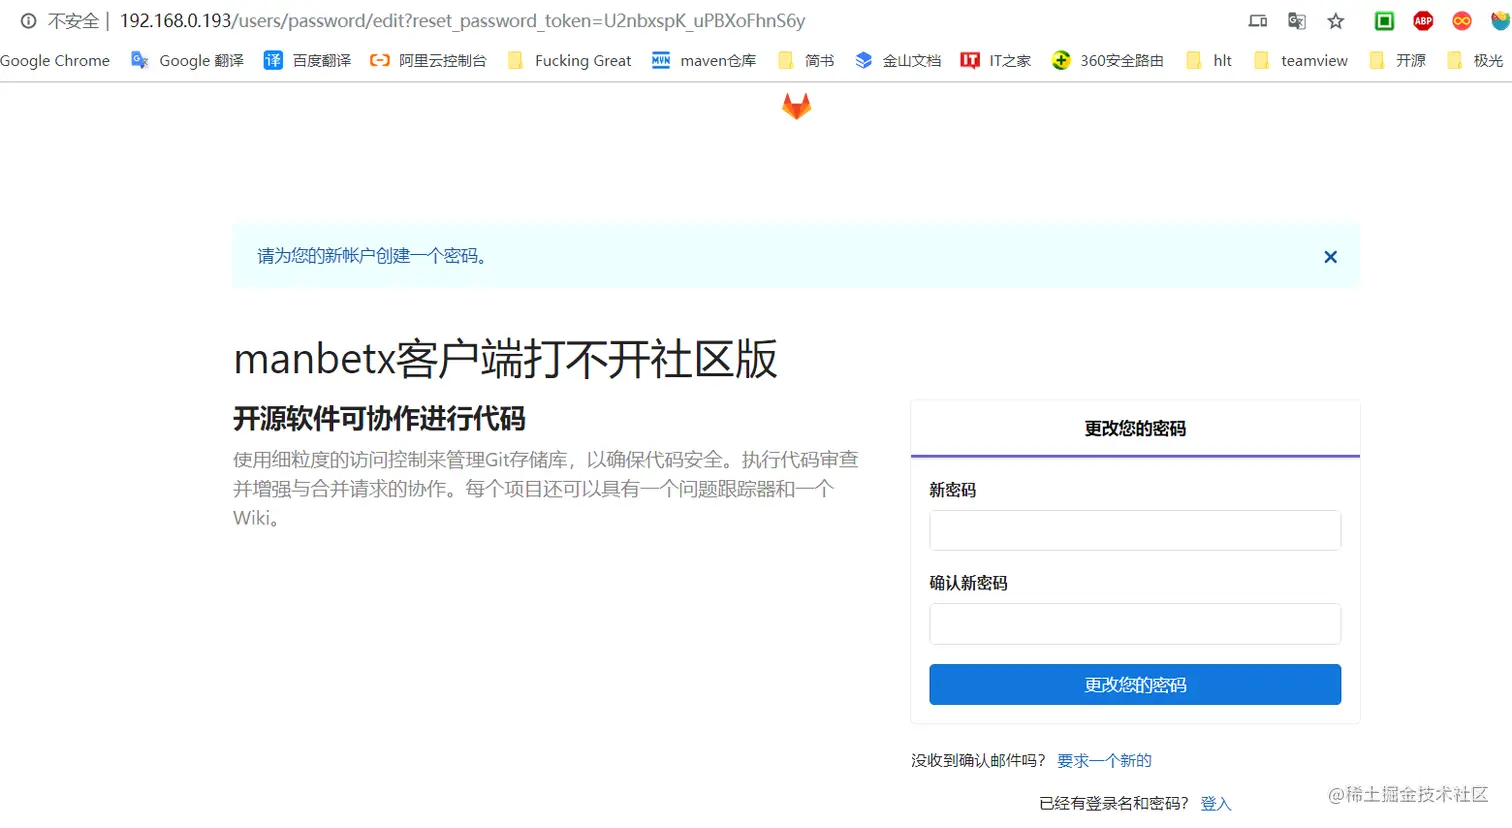Screen dimensions: 1512x828
Task: Click the 要求一个新的 link
Action: coord(1104,761)
